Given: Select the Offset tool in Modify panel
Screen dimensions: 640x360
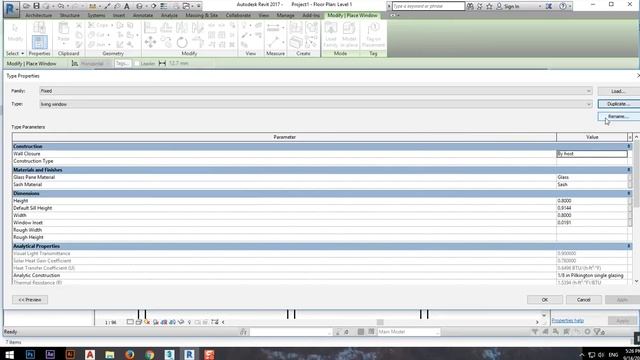Looking at the screenshot, I should (x=166, y=28).
